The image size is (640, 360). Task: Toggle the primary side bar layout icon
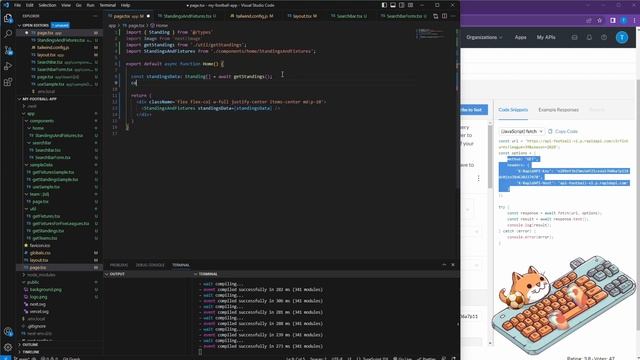[x=384, y=5]
